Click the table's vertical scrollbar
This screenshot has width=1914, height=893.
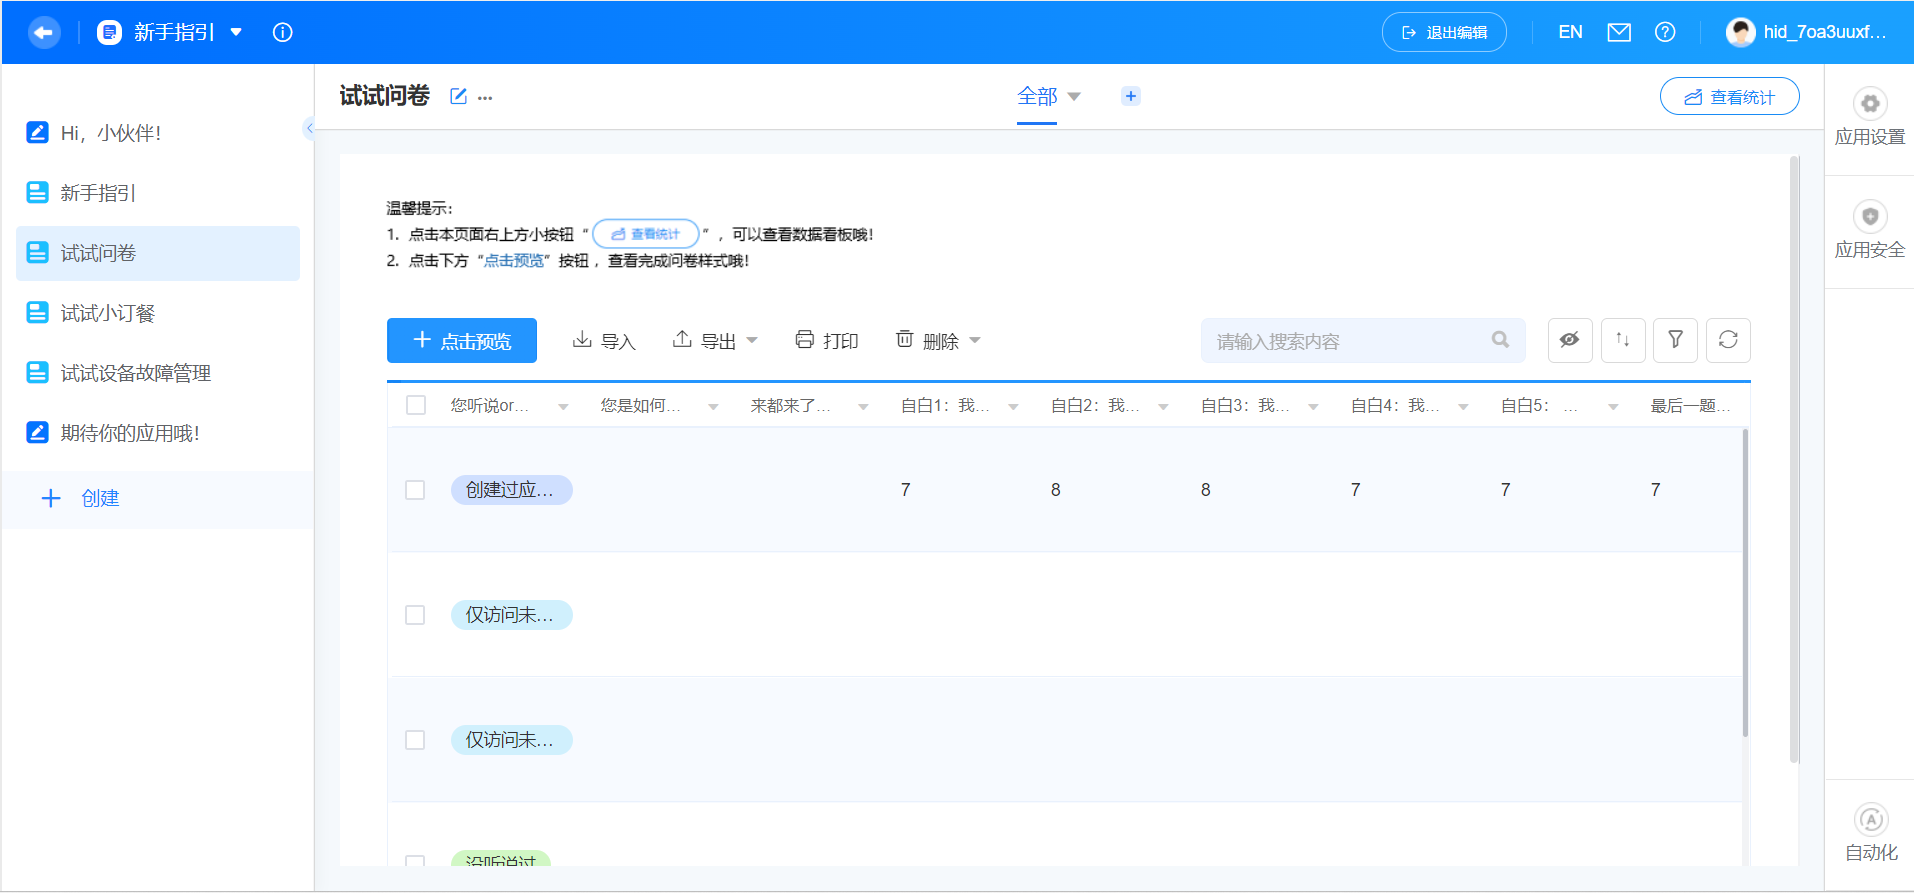pyautogui.click(x=1745, y=583)
